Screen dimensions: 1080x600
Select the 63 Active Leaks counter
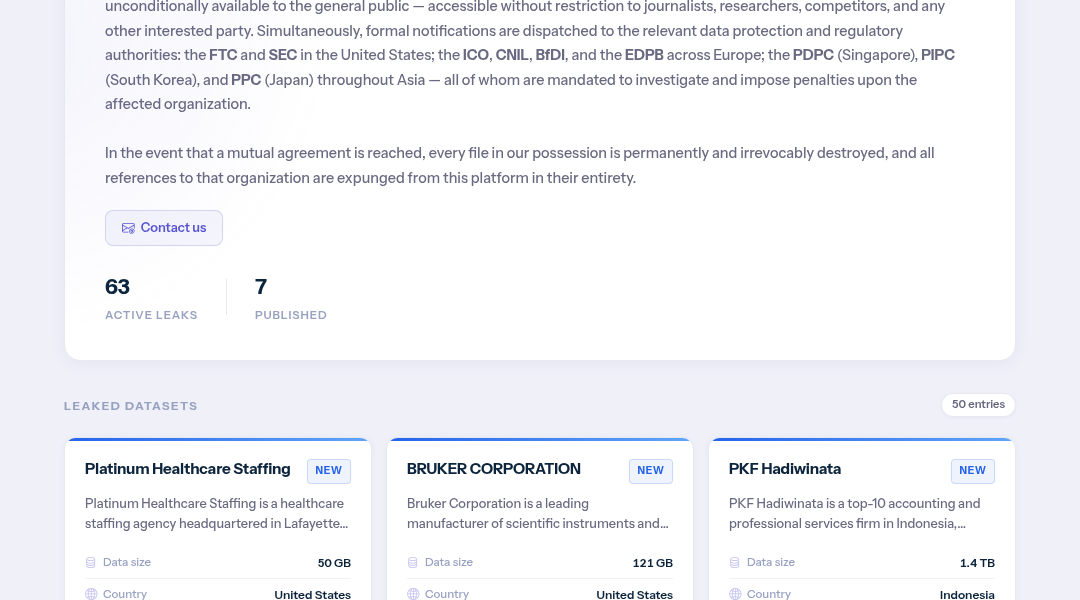(x=151, y=298)
